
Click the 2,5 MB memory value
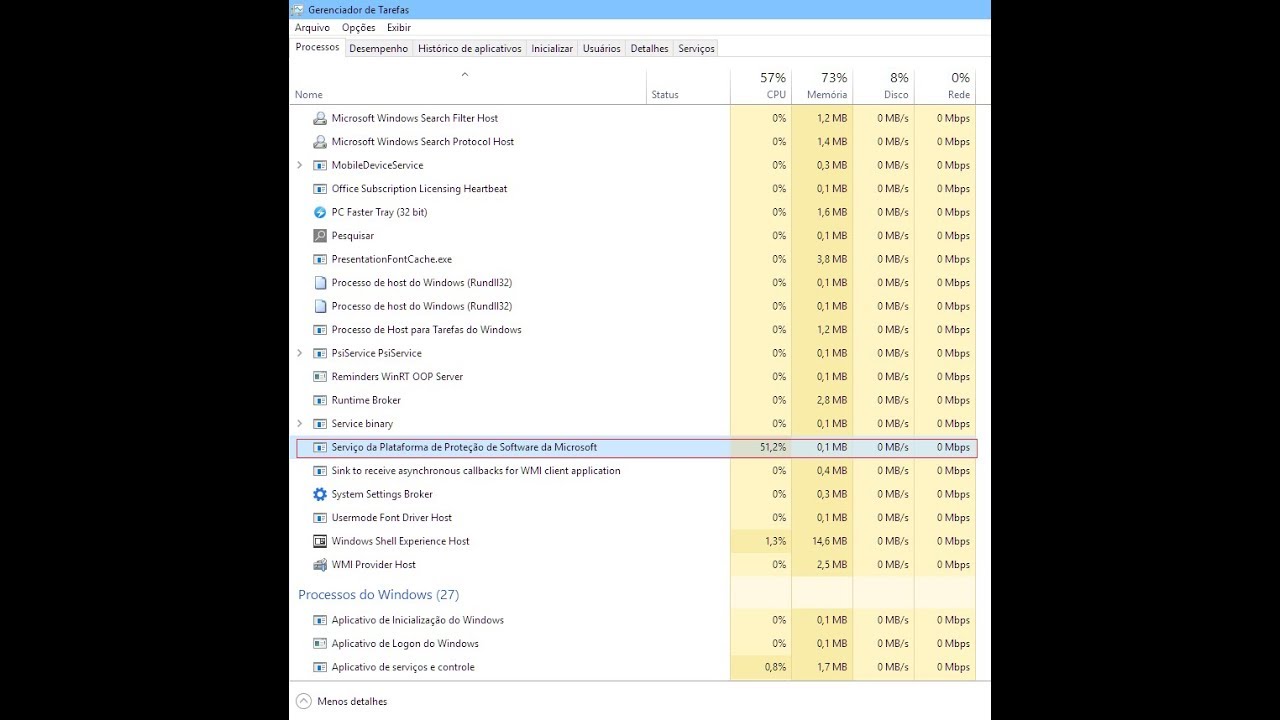click(833, 565)
